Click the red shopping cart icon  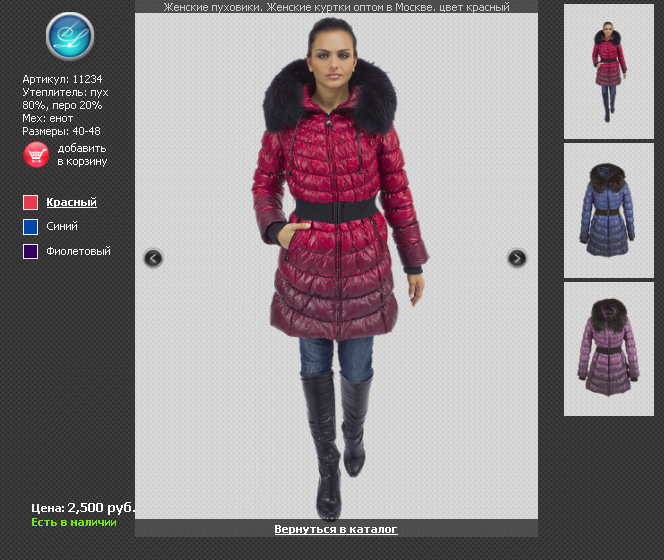(36, 154)
